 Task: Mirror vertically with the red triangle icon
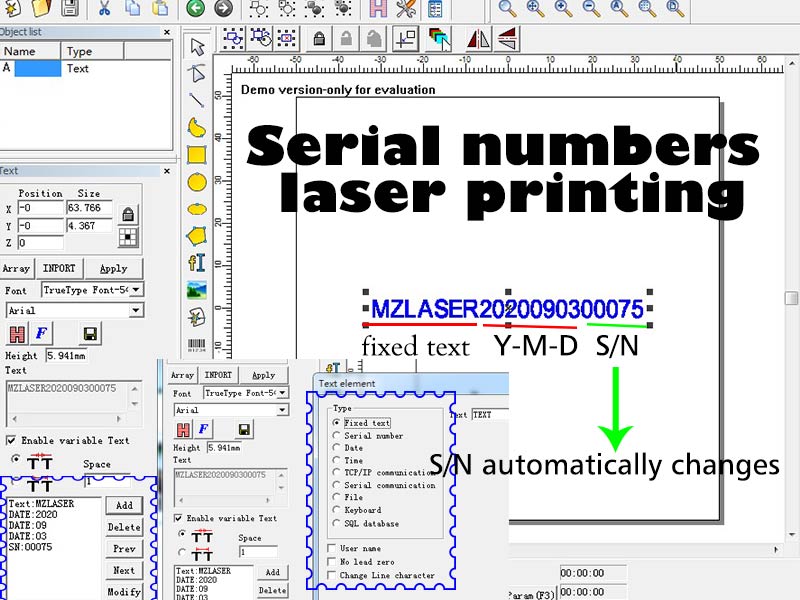point(508,39)
